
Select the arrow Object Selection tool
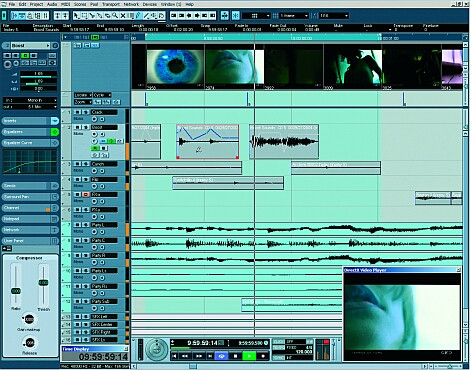(76, 15)
